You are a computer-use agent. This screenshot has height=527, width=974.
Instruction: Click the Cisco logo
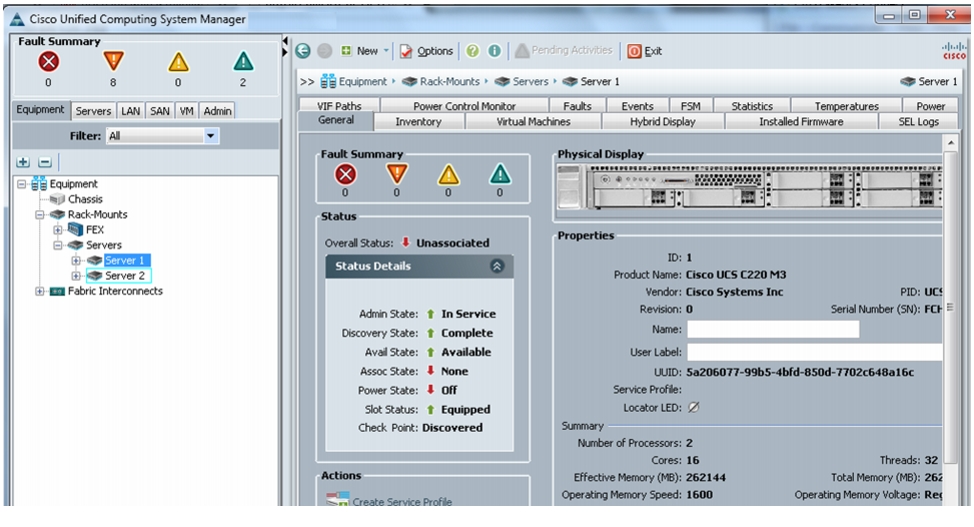[954, 51]
